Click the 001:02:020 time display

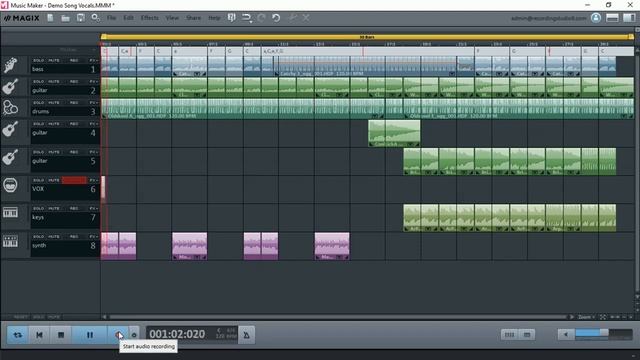point(177,334)
